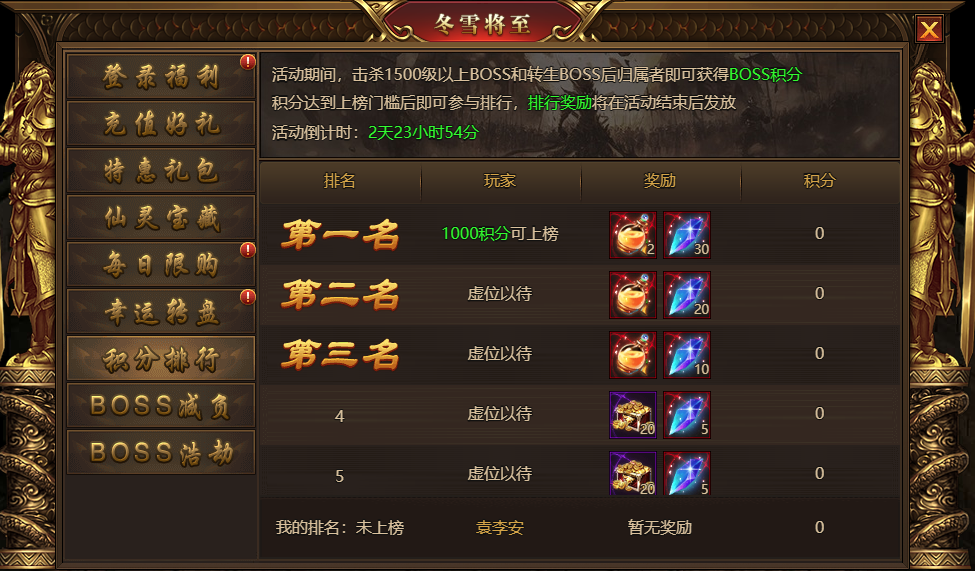This screenshot has height=571, width=975.
Task: Click rank 5 blue crystal reward icon
Action: pos(686,474)
